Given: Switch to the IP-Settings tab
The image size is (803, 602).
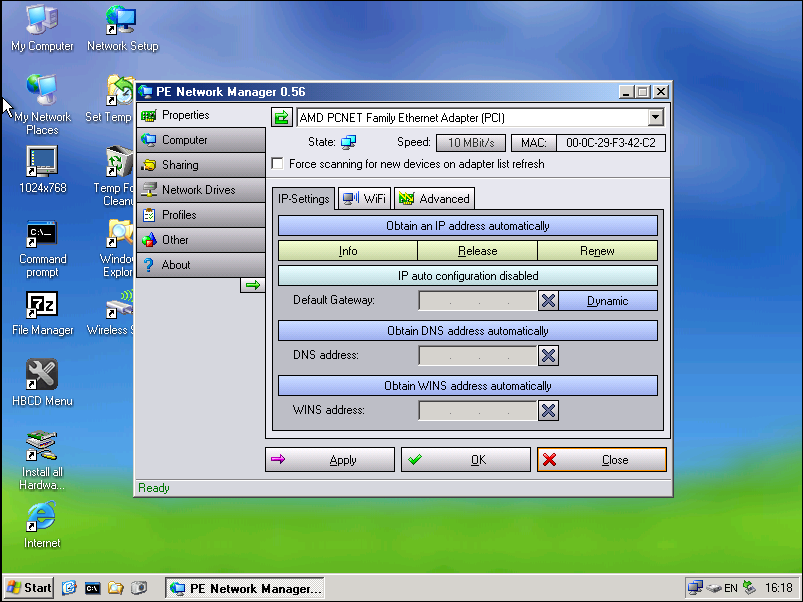Looking at the screenshot, I should coord(304,199).
